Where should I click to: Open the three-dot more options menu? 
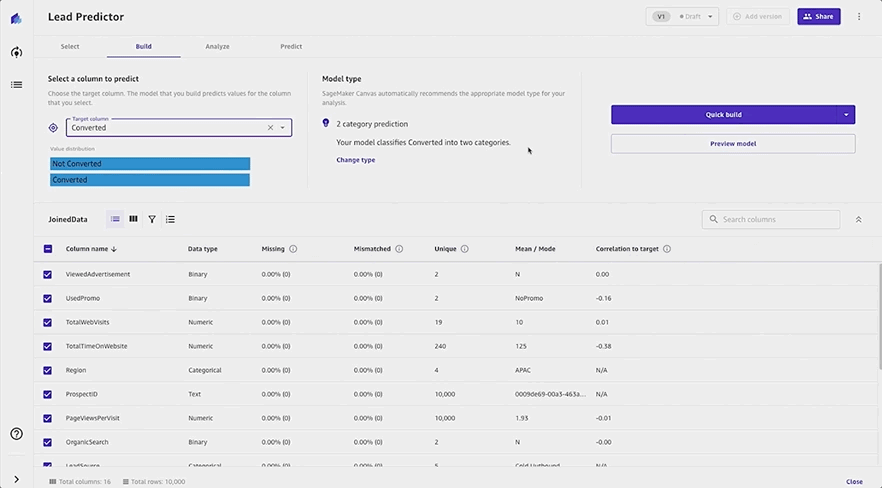pyautogui.click(x=859, y=16)
